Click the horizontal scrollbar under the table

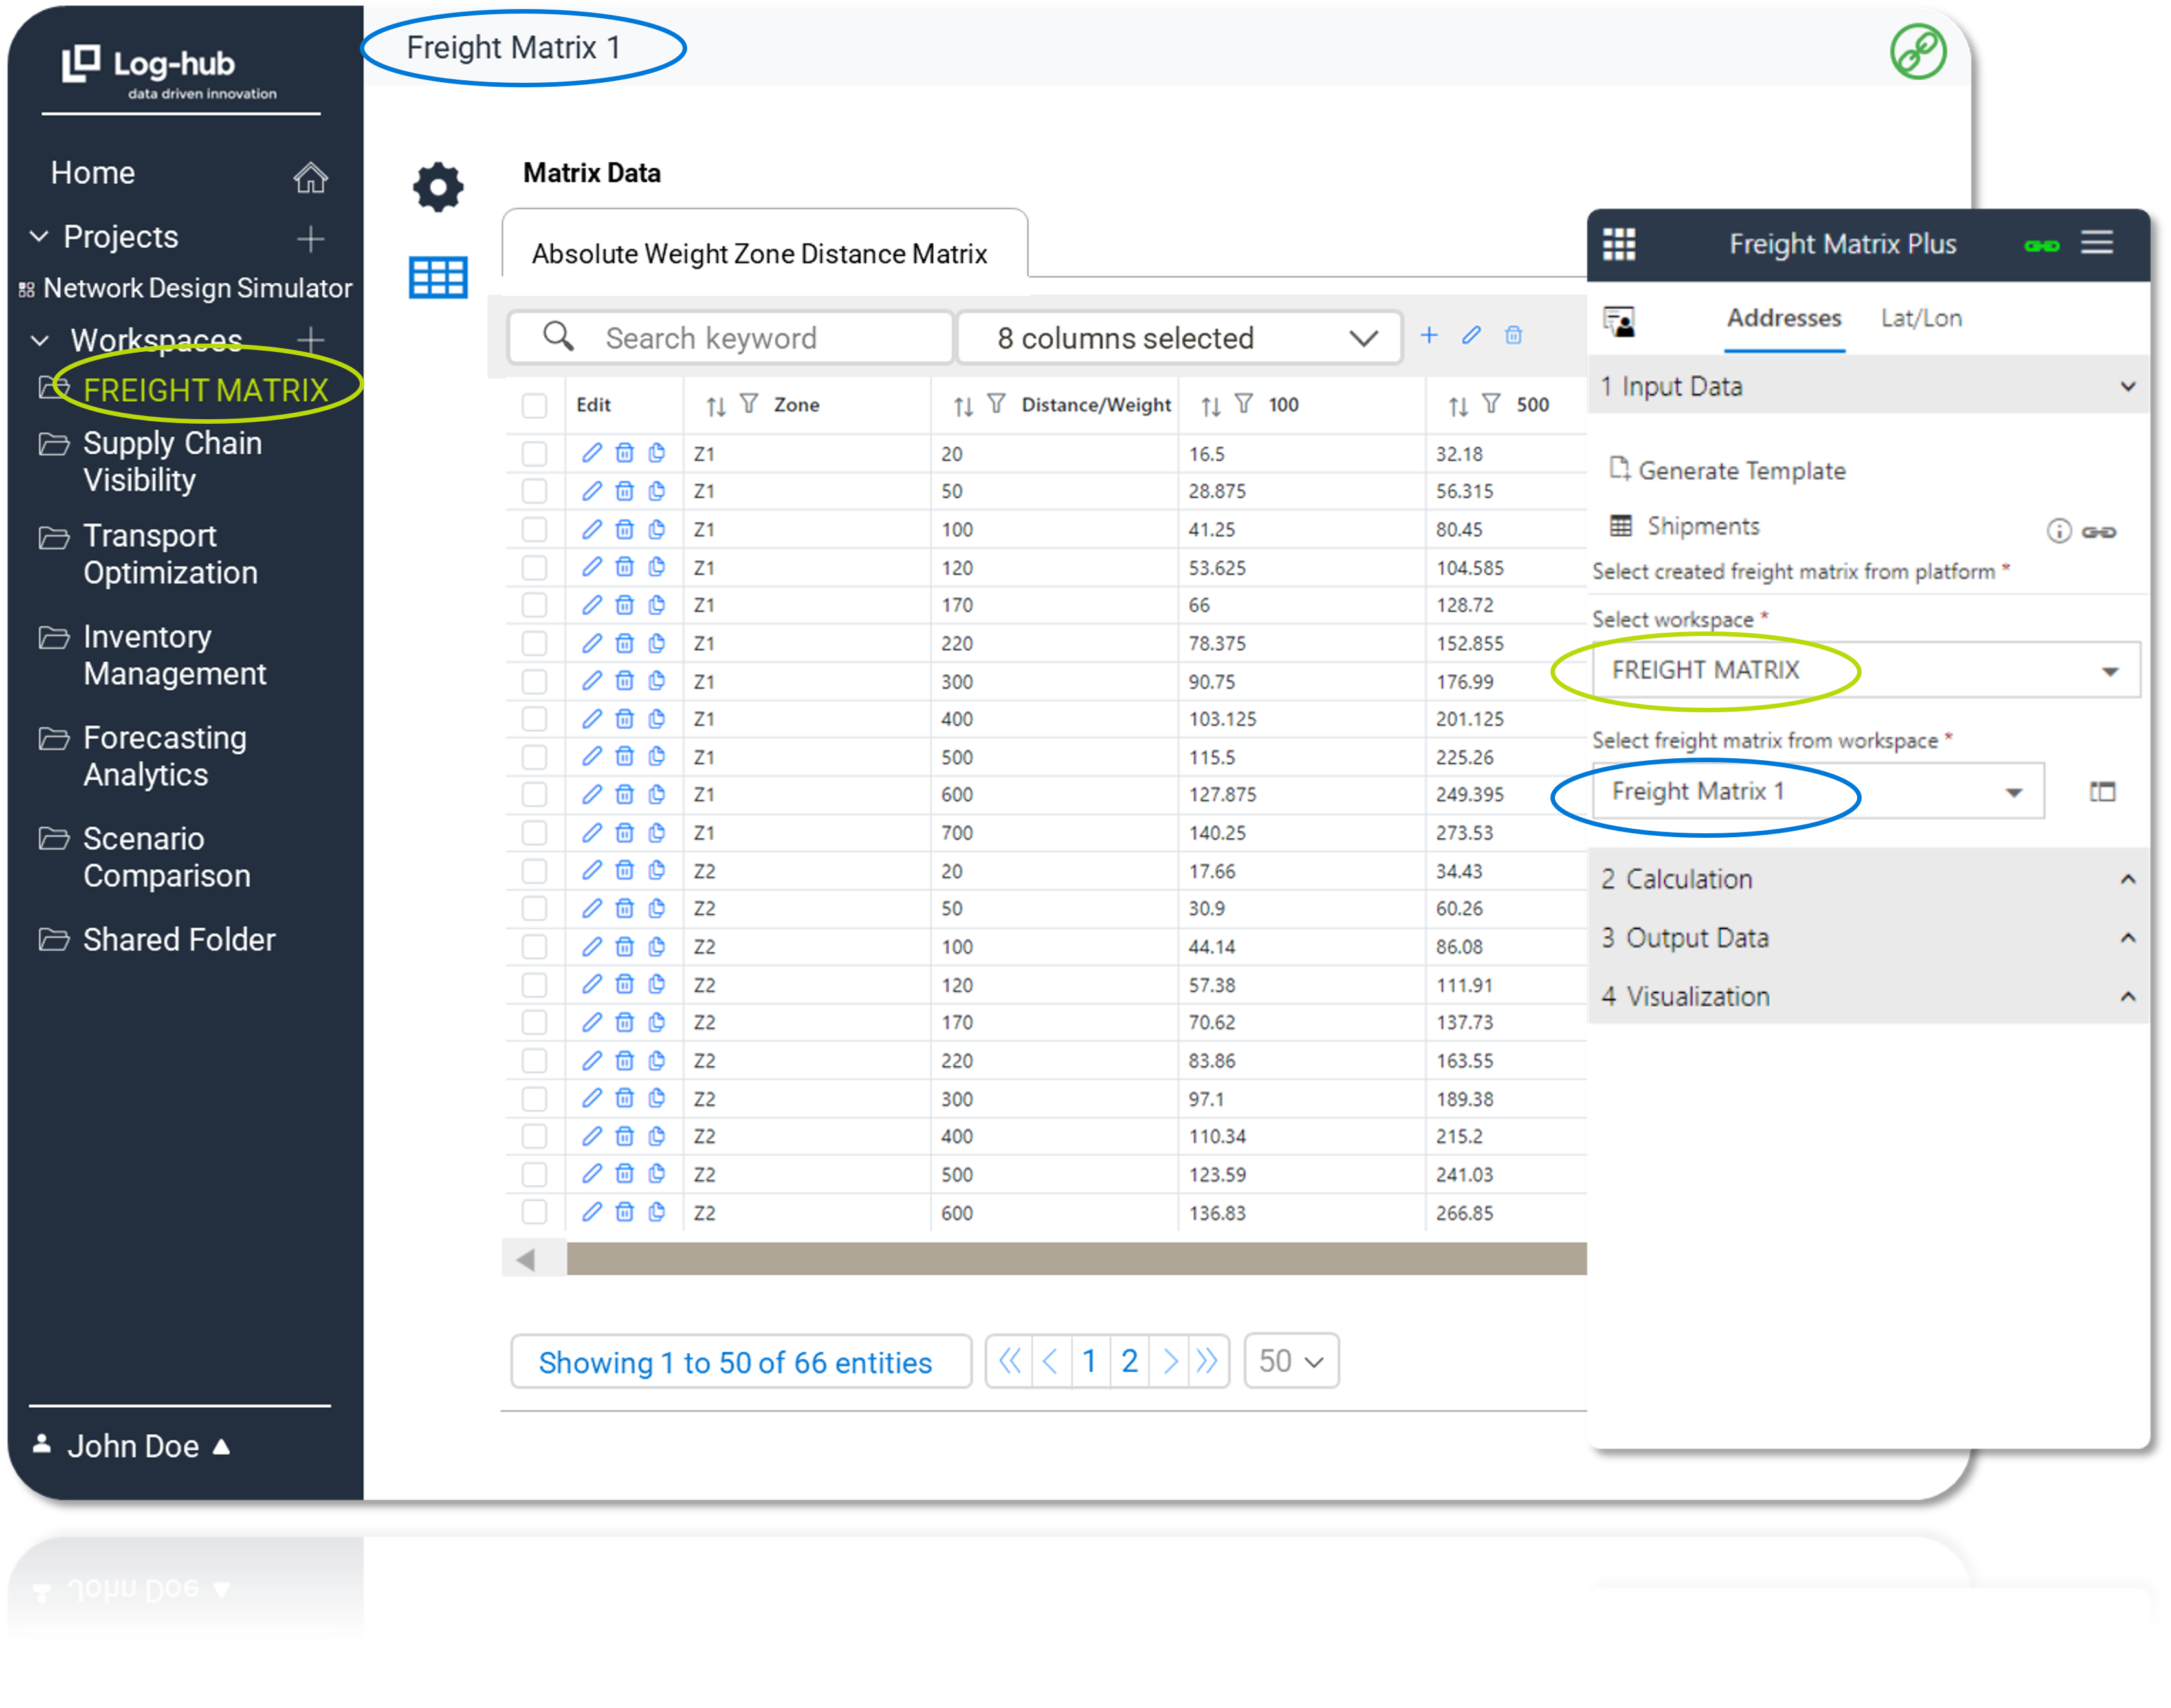(x=1075, y=1259)
